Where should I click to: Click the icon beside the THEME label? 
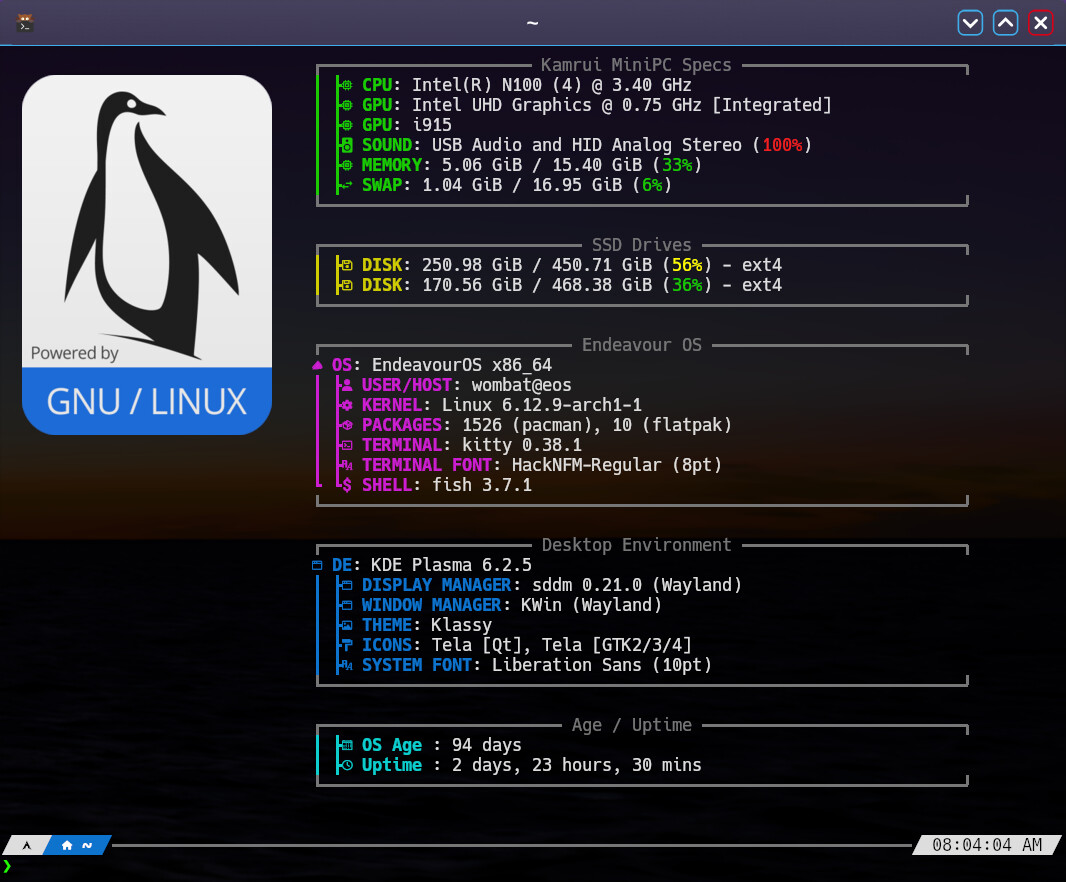(346, 625)
